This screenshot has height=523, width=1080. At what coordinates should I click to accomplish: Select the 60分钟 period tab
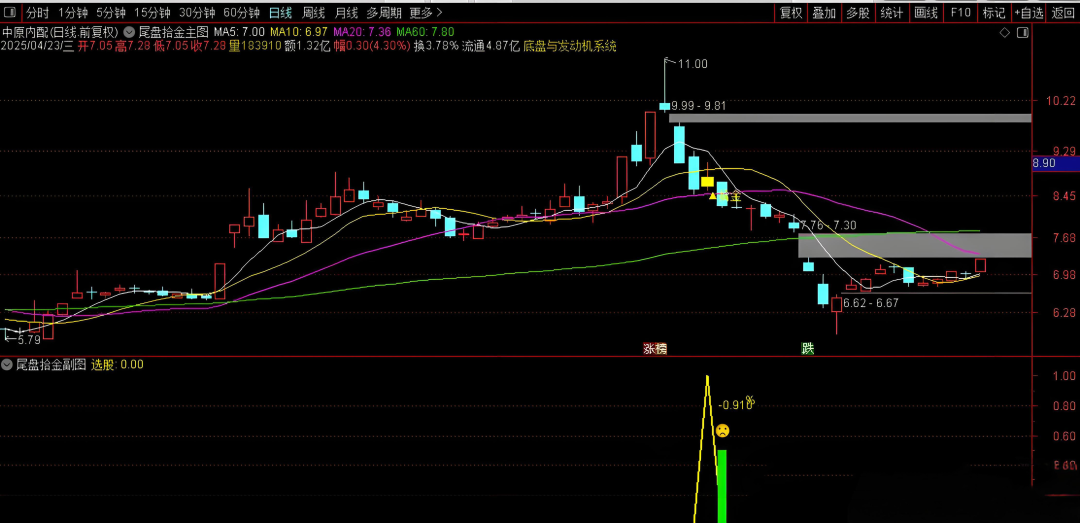click(241, 13)
